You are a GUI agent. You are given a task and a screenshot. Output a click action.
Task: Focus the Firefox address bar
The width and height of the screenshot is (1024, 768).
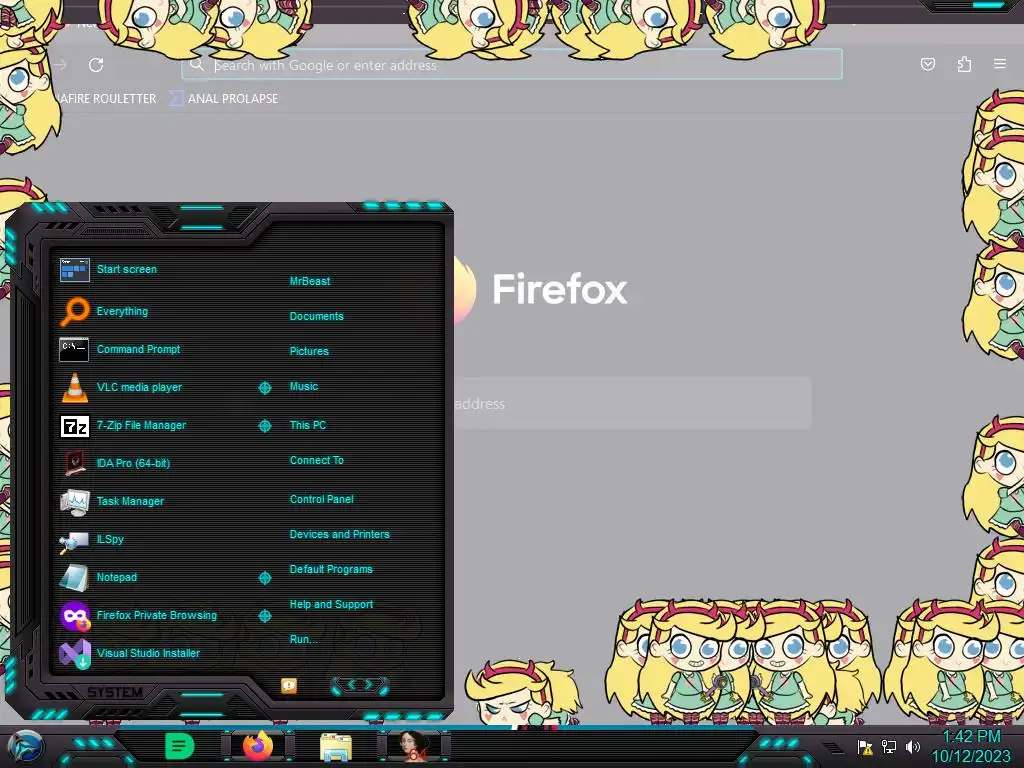click(512, 65)
